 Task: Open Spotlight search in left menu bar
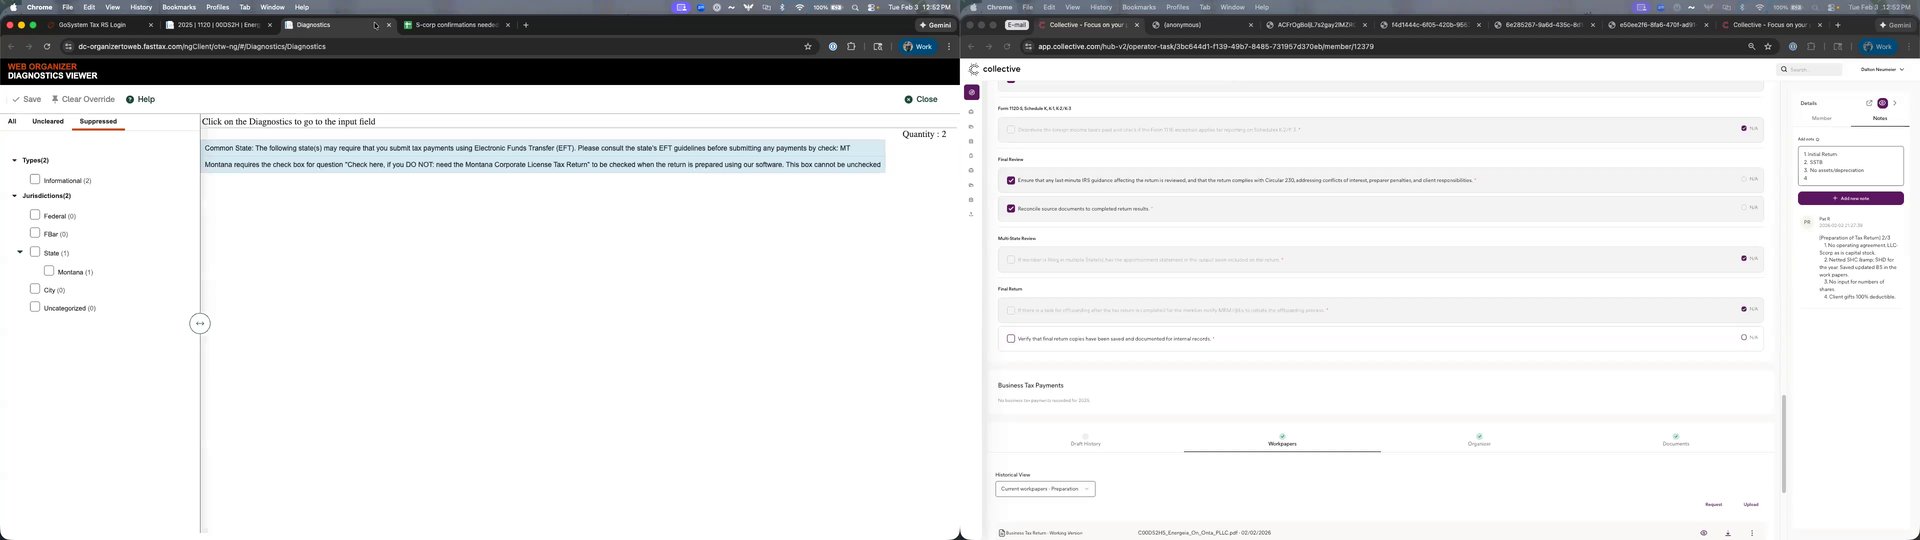coord(855,7)
